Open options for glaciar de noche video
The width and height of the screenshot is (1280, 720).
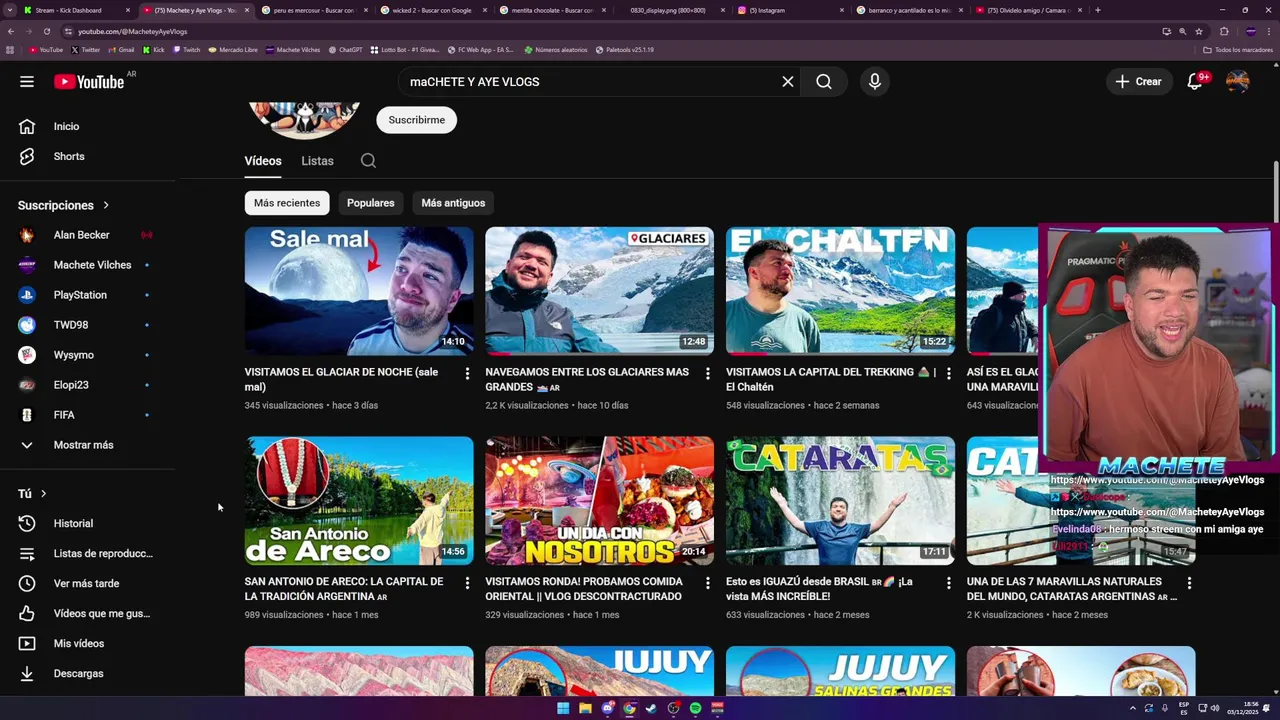467,373
